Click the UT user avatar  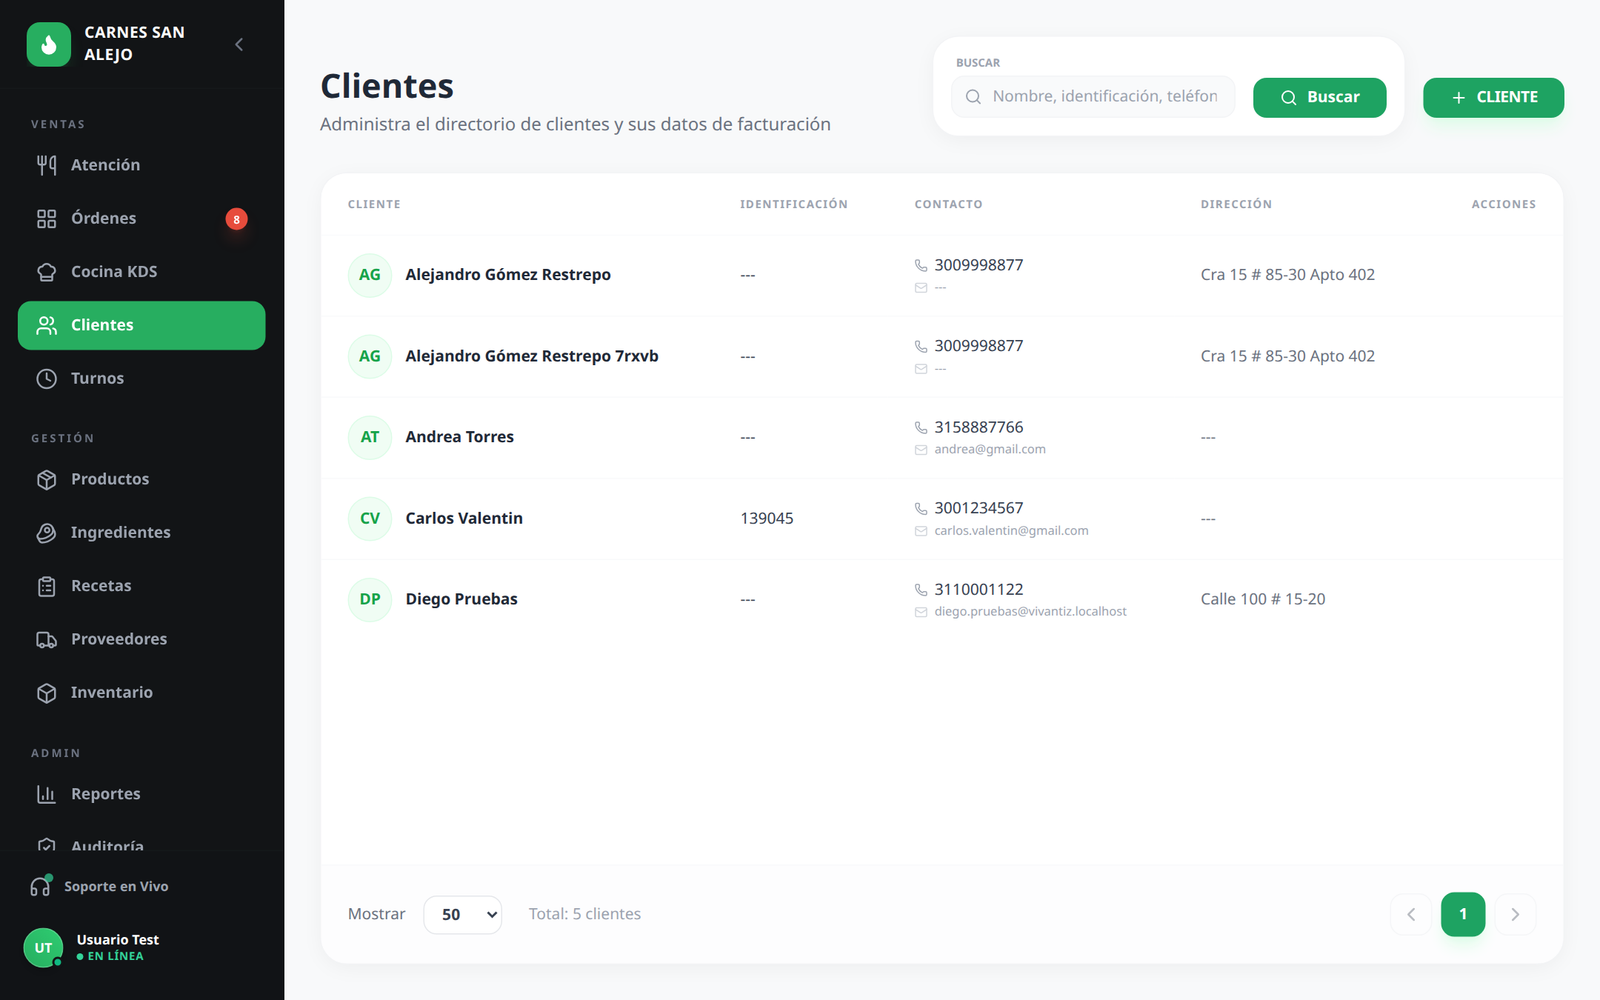click(x=43, y=948)
